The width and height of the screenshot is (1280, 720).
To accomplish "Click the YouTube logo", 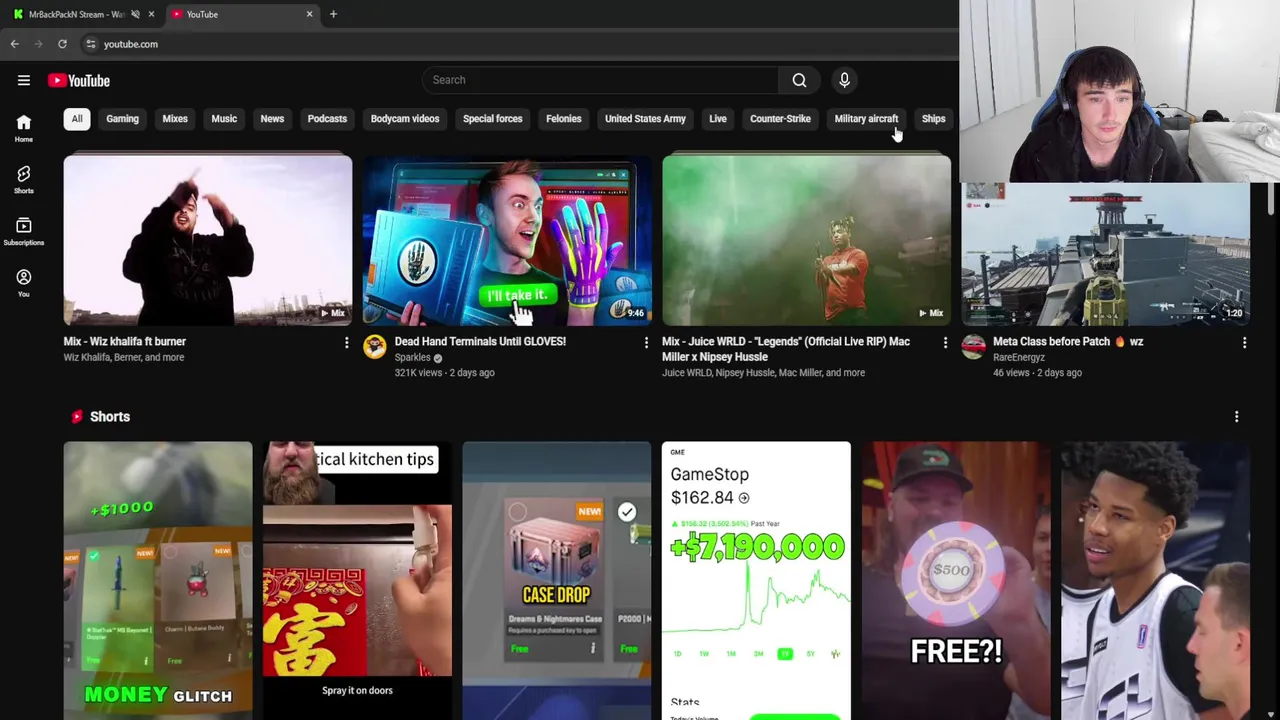I will pos(79,80).
